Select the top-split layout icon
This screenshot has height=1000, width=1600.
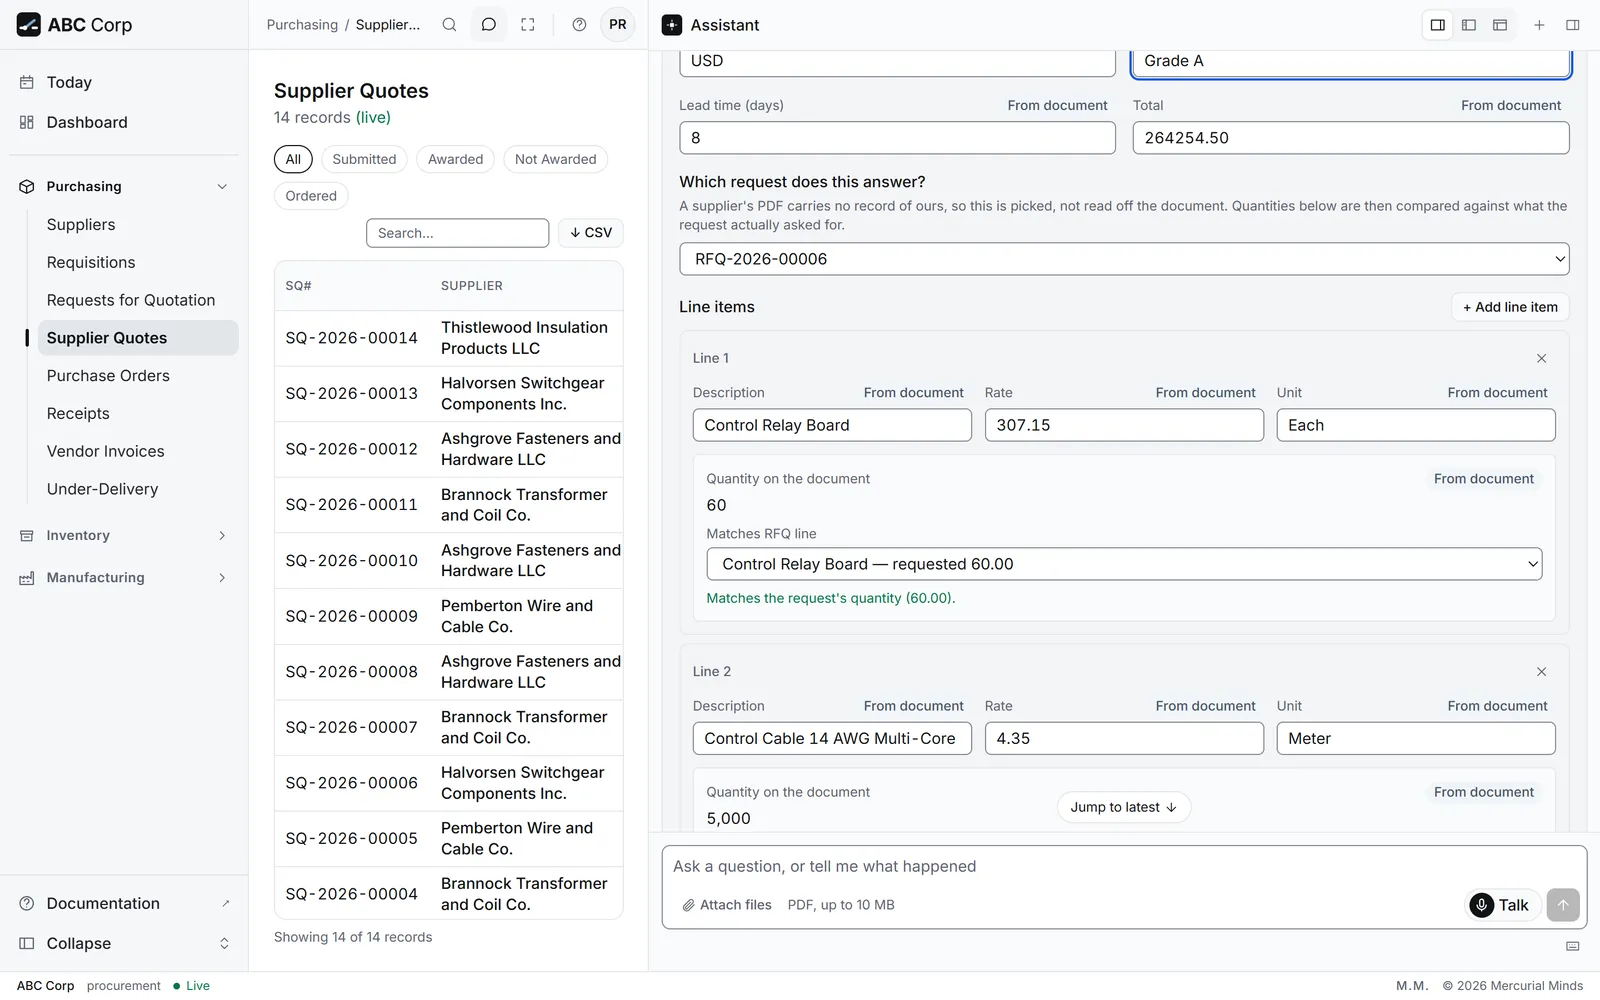point(1500,25)
